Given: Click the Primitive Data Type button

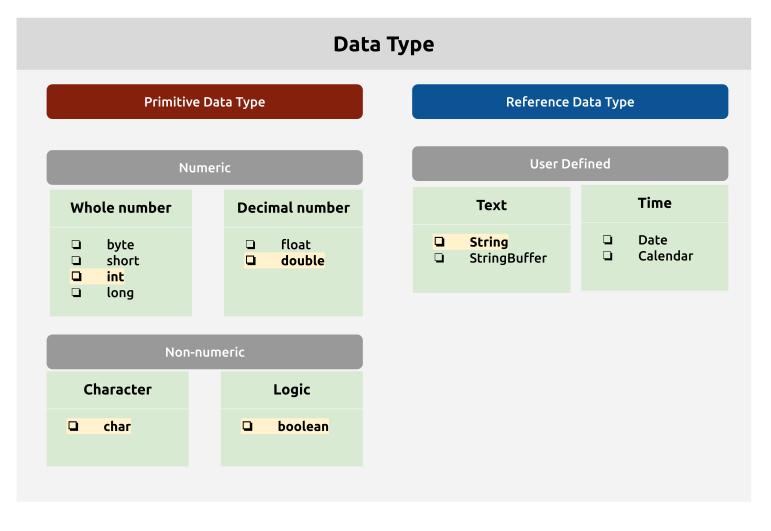Looking at the screenshot, I should coord(204,102).
